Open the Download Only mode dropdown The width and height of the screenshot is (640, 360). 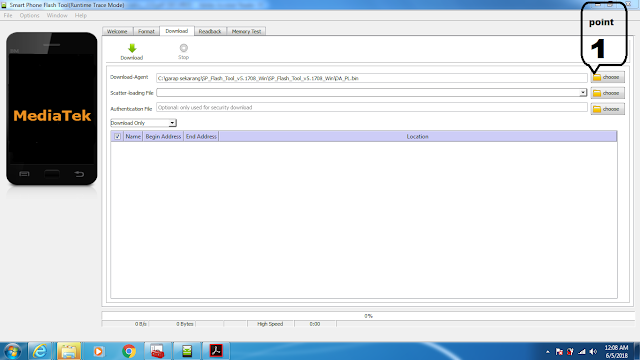[143, 123]
